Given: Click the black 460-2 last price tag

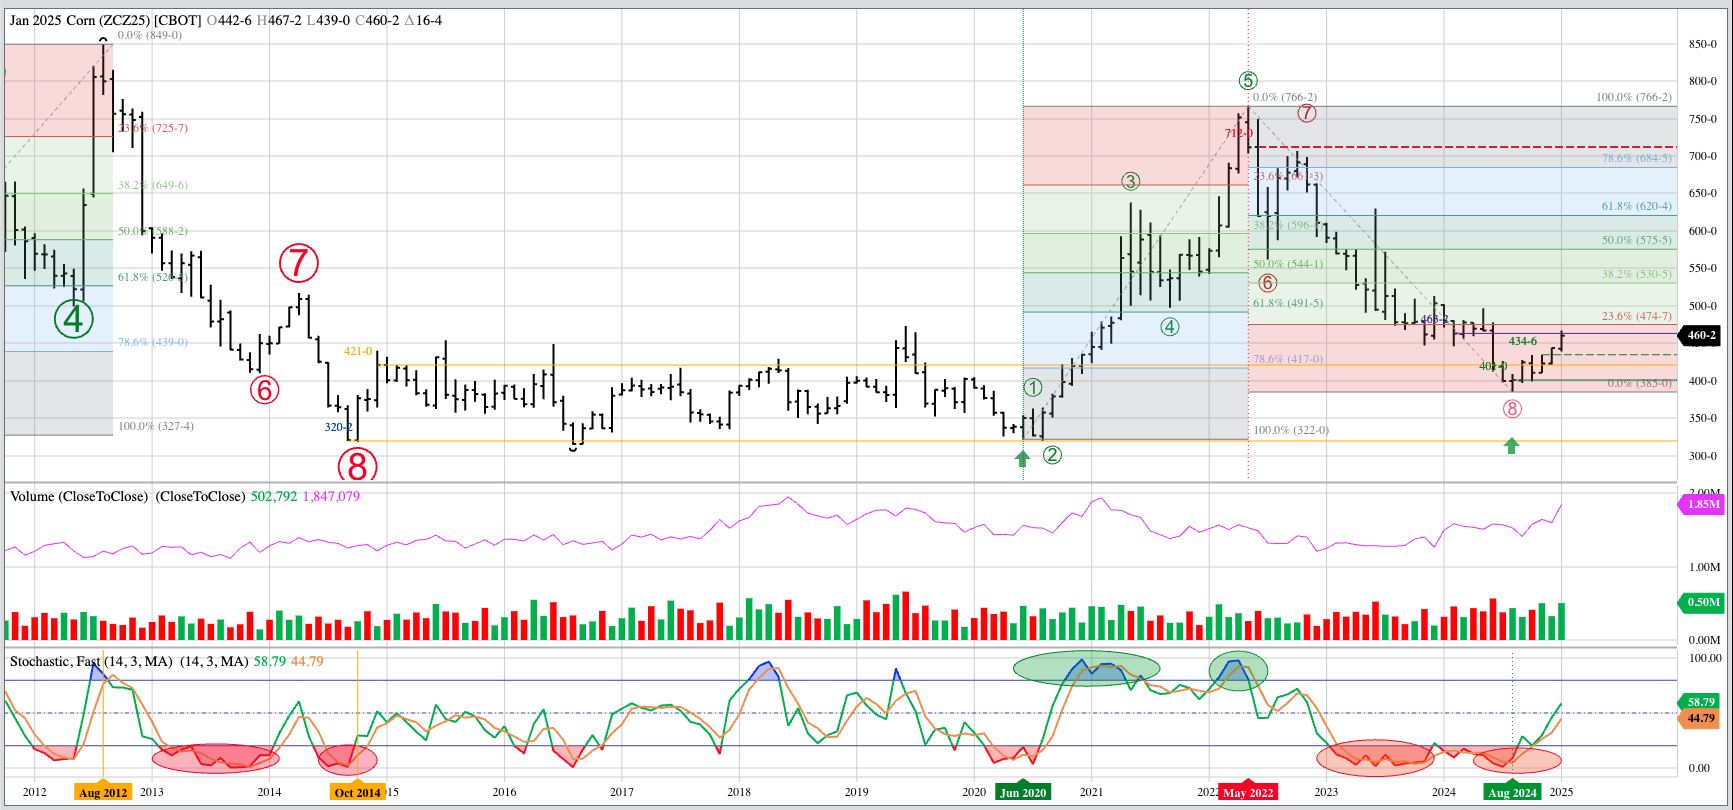Looking at the screenshot, I should [1701, 336].
